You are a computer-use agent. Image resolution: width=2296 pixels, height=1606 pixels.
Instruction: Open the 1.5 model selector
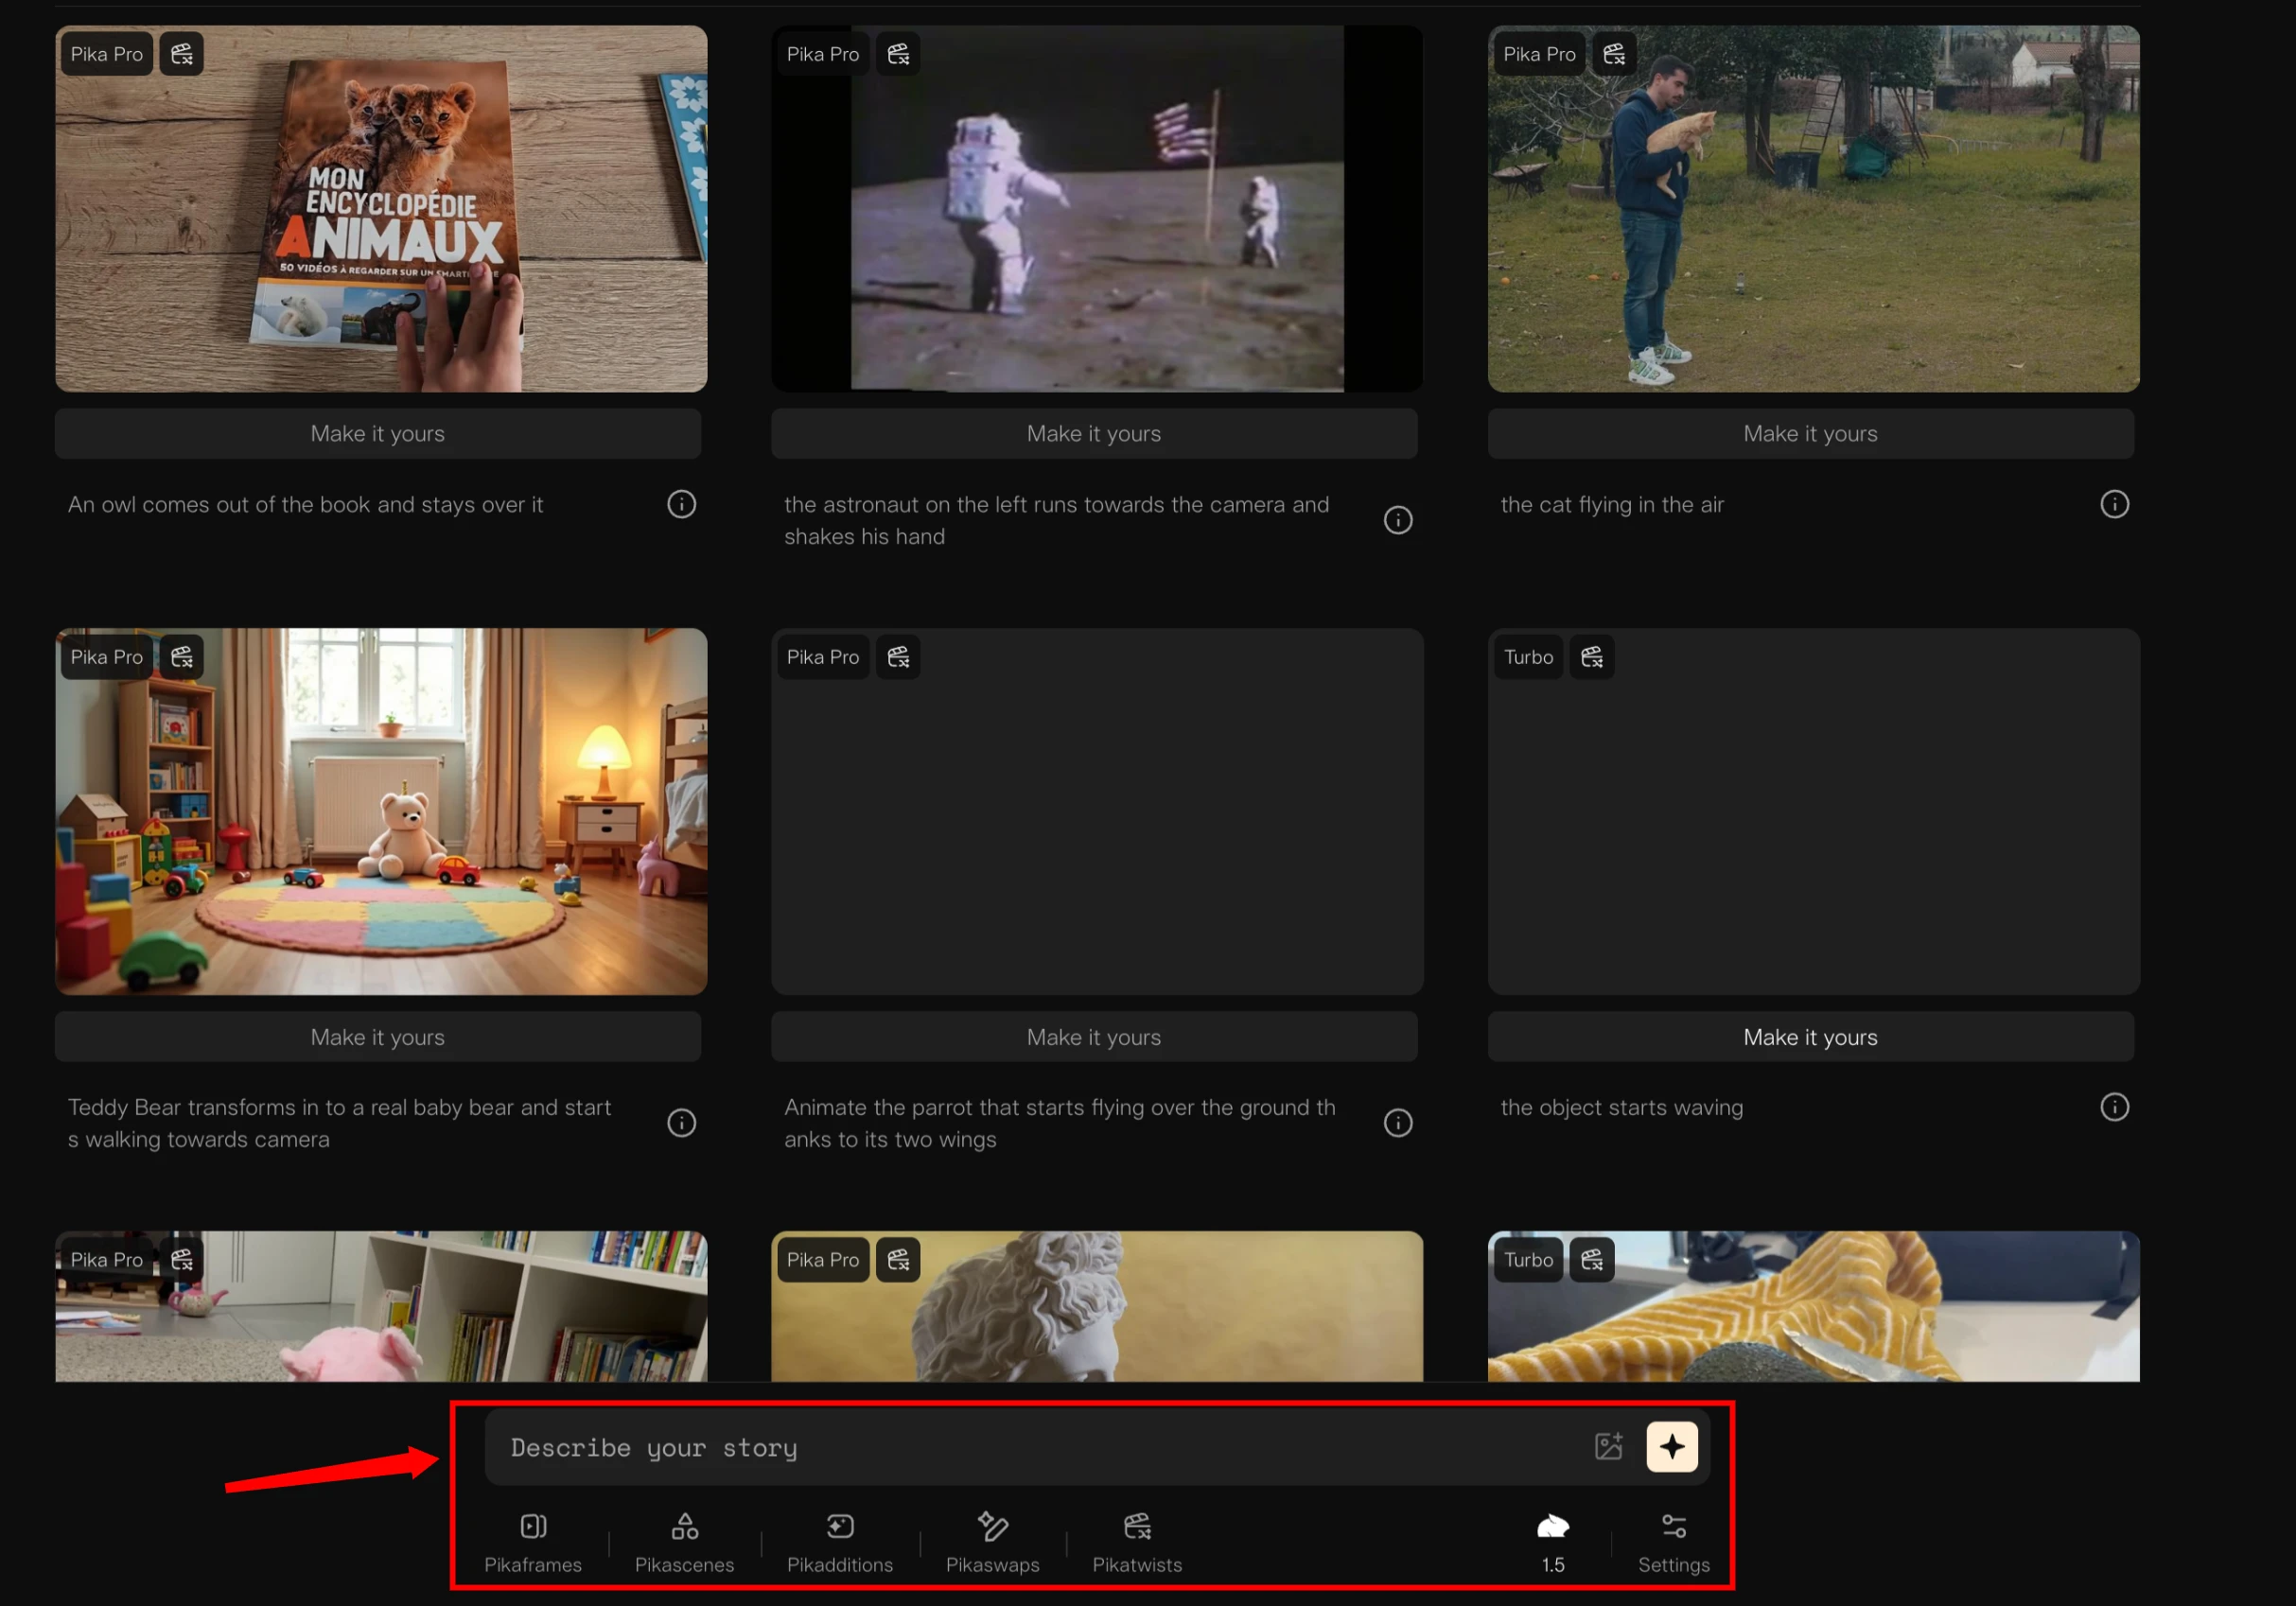[1552, 1543]
